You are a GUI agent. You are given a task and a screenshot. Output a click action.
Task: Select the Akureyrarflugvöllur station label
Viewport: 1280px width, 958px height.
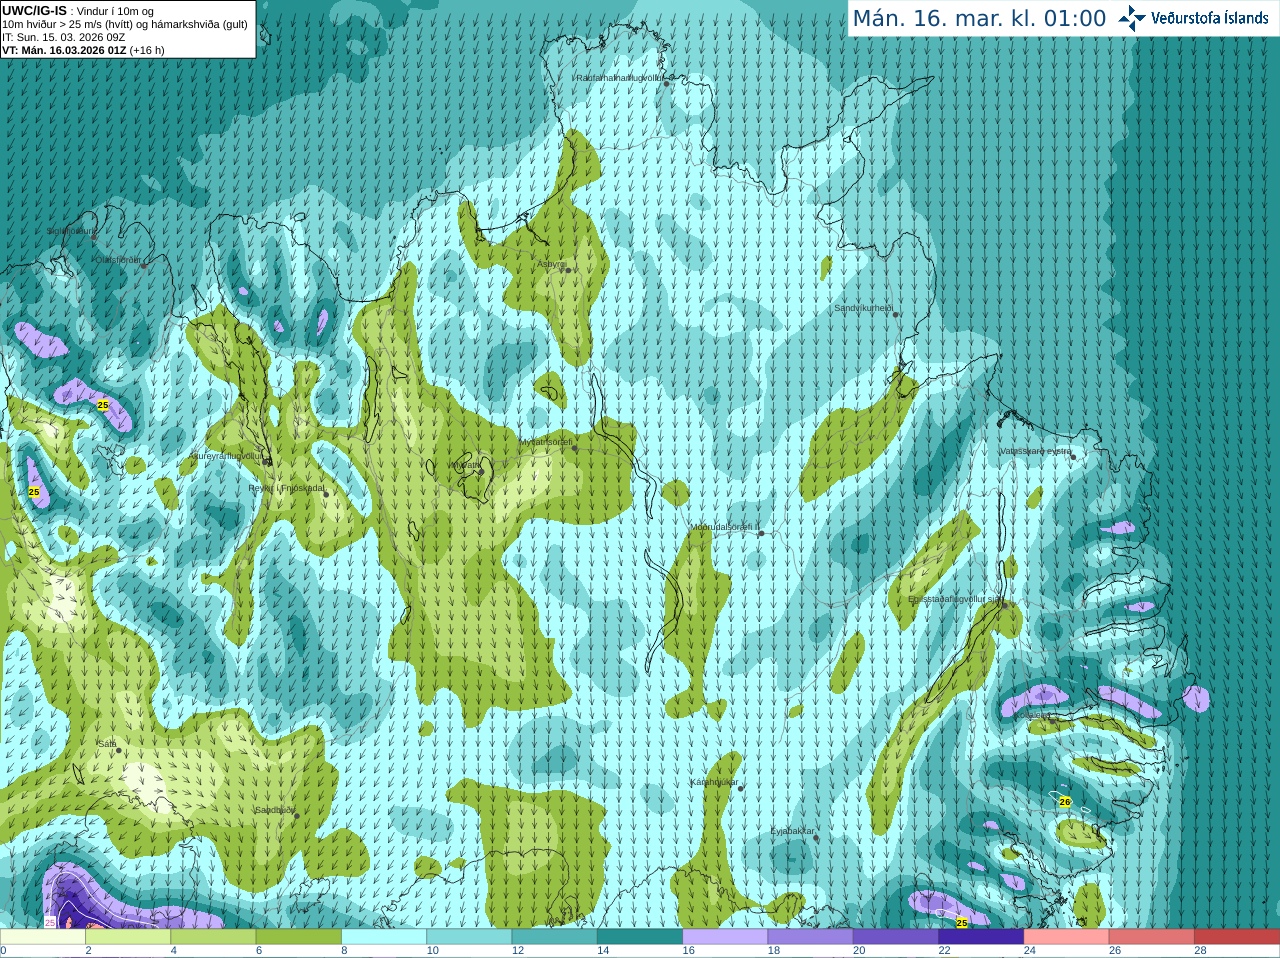(226, 456)
